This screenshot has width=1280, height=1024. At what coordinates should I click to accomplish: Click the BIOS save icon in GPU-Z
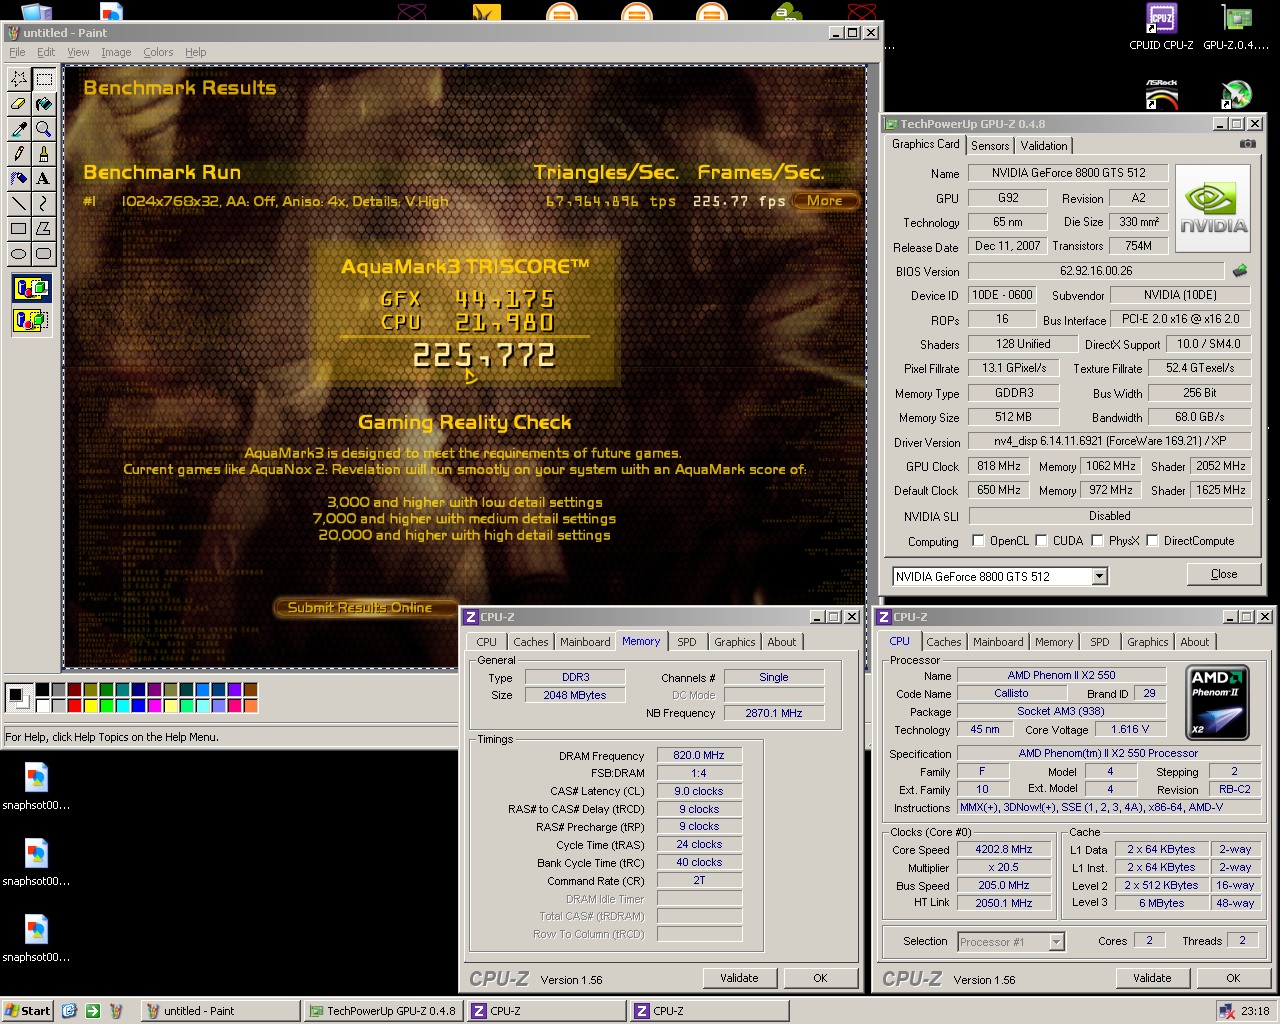point(1240,271)
